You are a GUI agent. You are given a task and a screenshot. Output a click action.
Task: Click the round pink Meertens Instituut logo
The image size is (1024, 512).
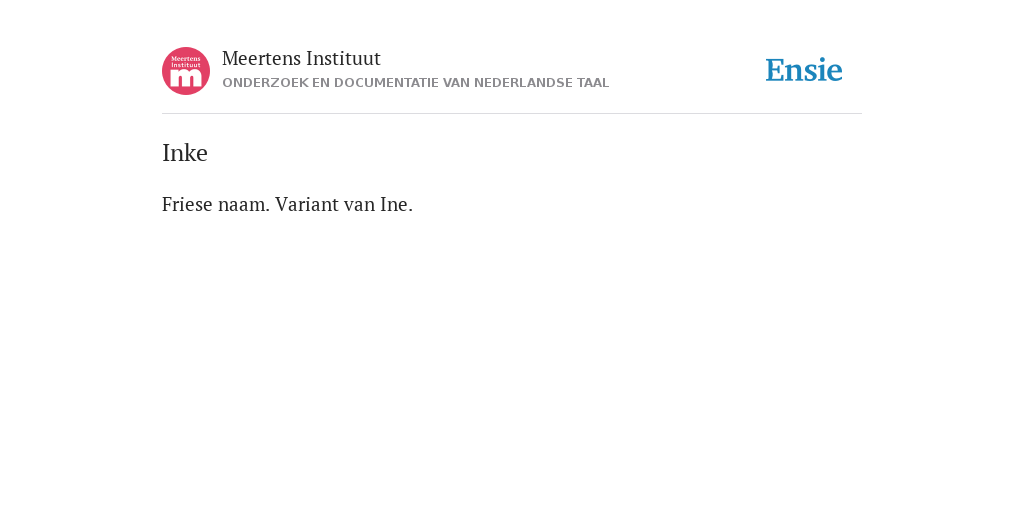186,71
